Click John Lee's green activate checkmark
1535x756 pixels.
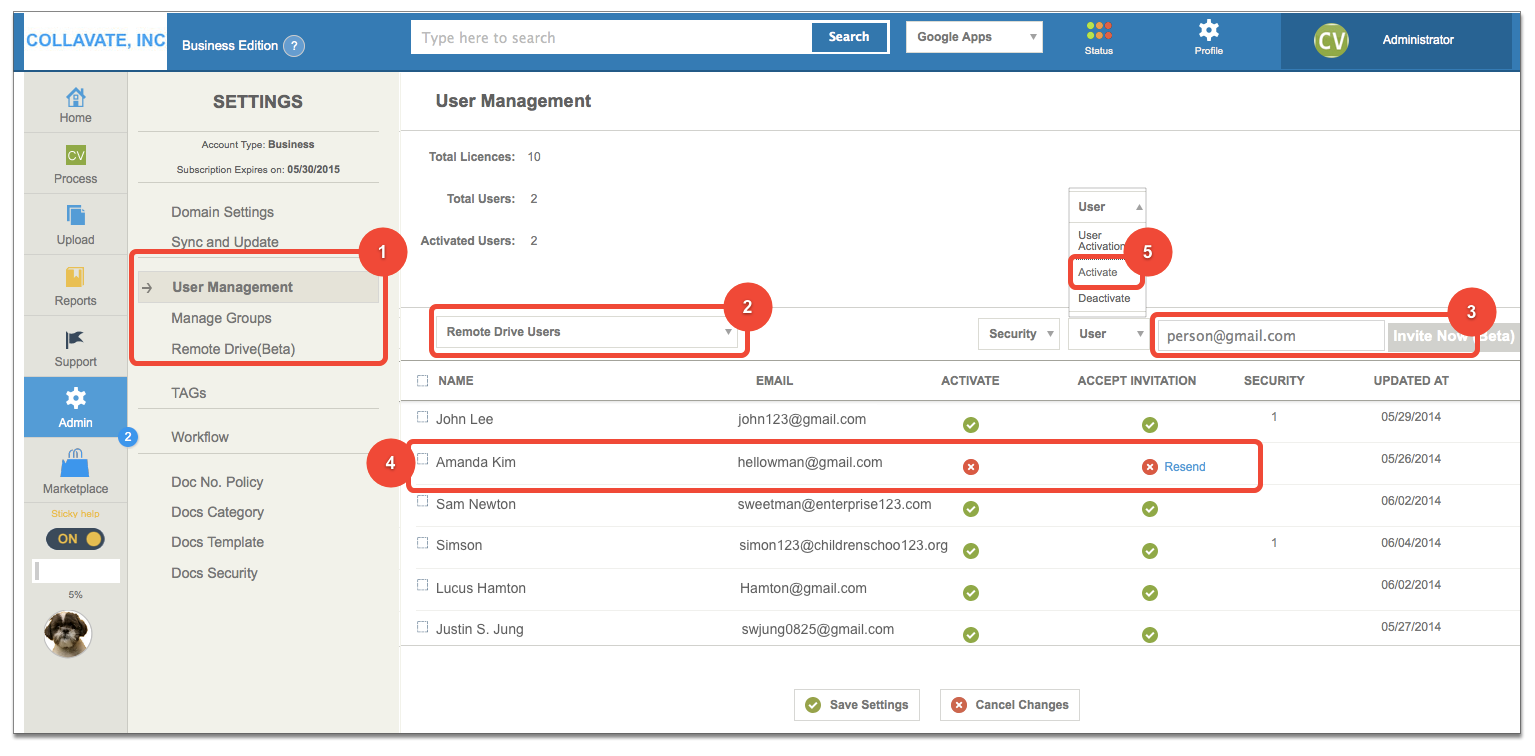970,425
